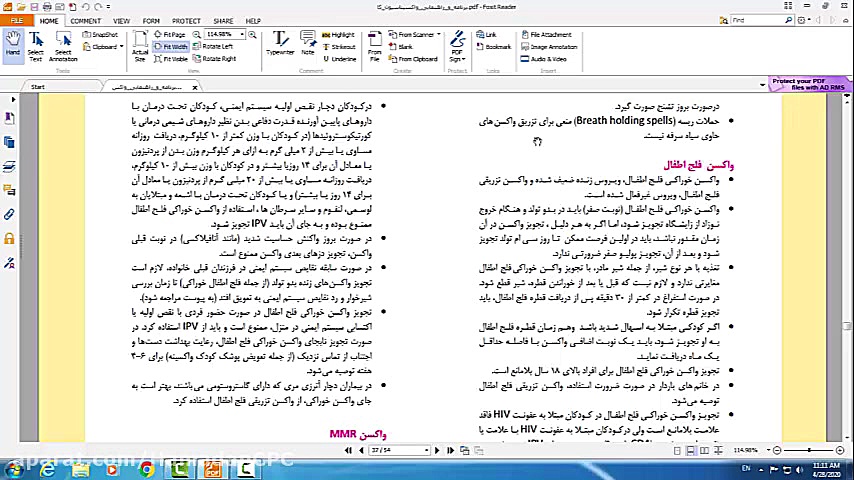Close the open PDF document tab
854x480 pixels.
coord(195,87)
